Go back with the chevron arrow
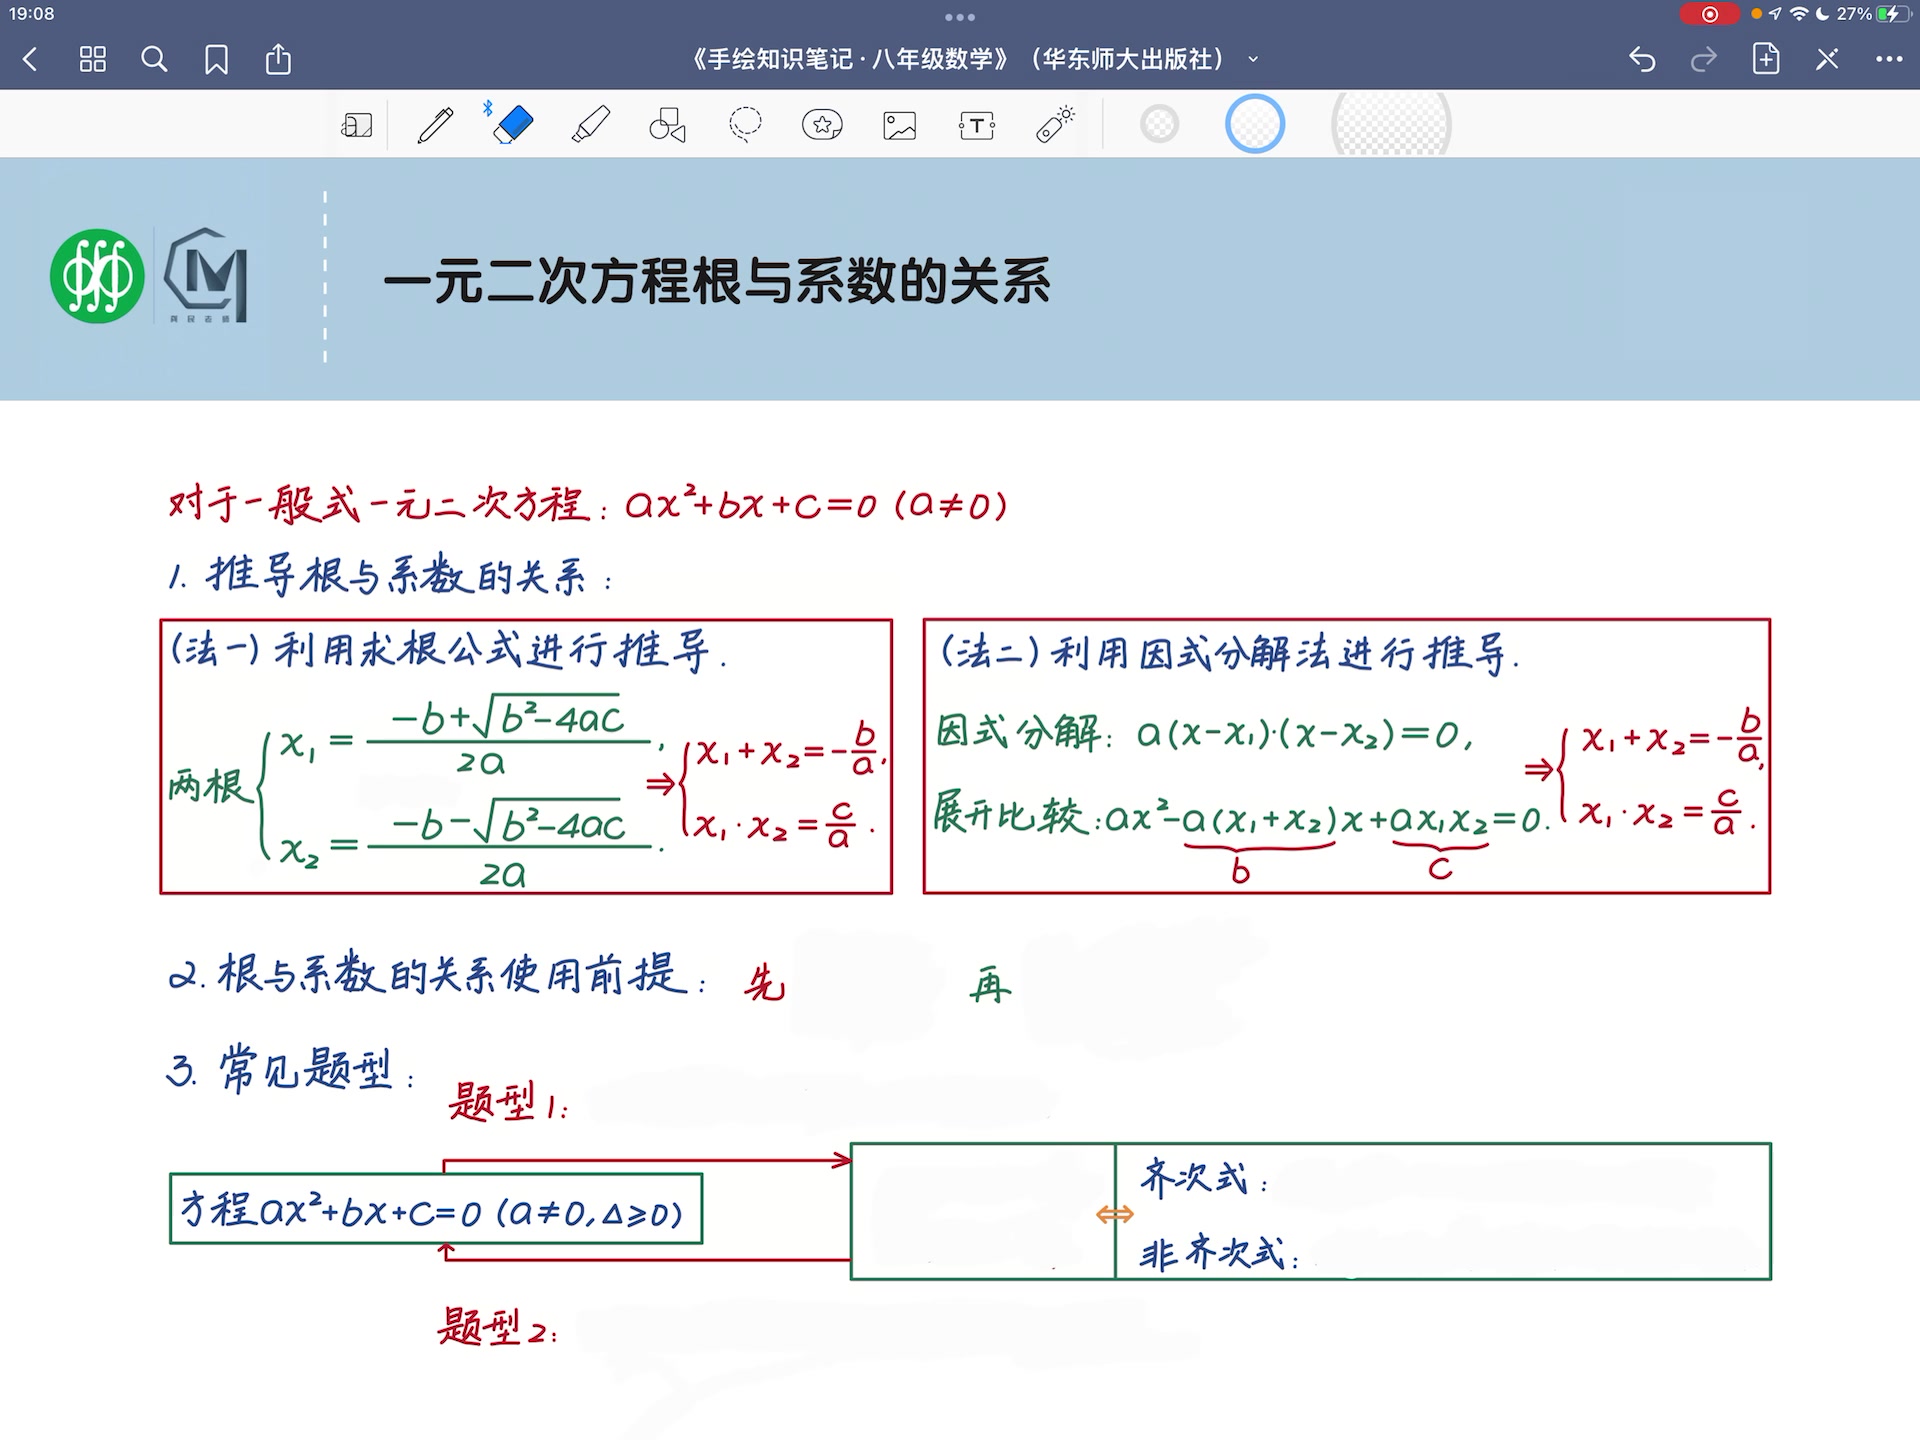1920x1440 pixels. 30,60
